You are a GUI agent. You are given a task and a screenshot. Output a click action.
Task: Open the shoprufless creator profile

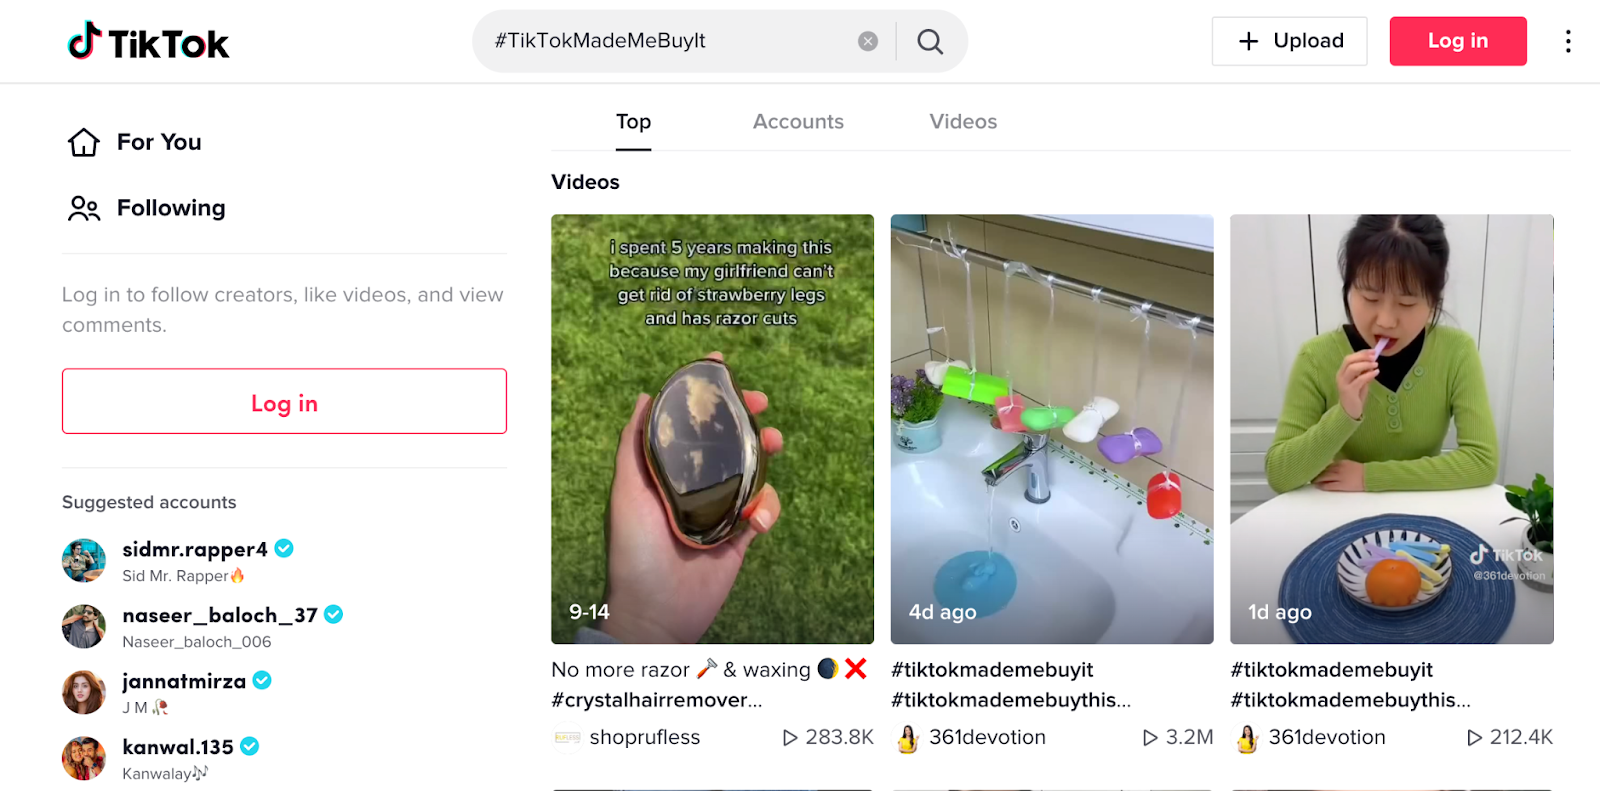click(x=645, y=737)
